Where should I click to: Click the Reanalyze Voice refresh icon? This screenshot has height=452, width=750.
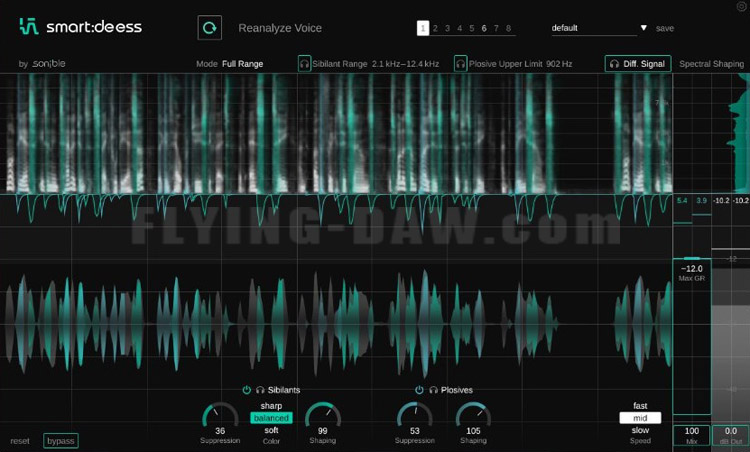(210, 28)
